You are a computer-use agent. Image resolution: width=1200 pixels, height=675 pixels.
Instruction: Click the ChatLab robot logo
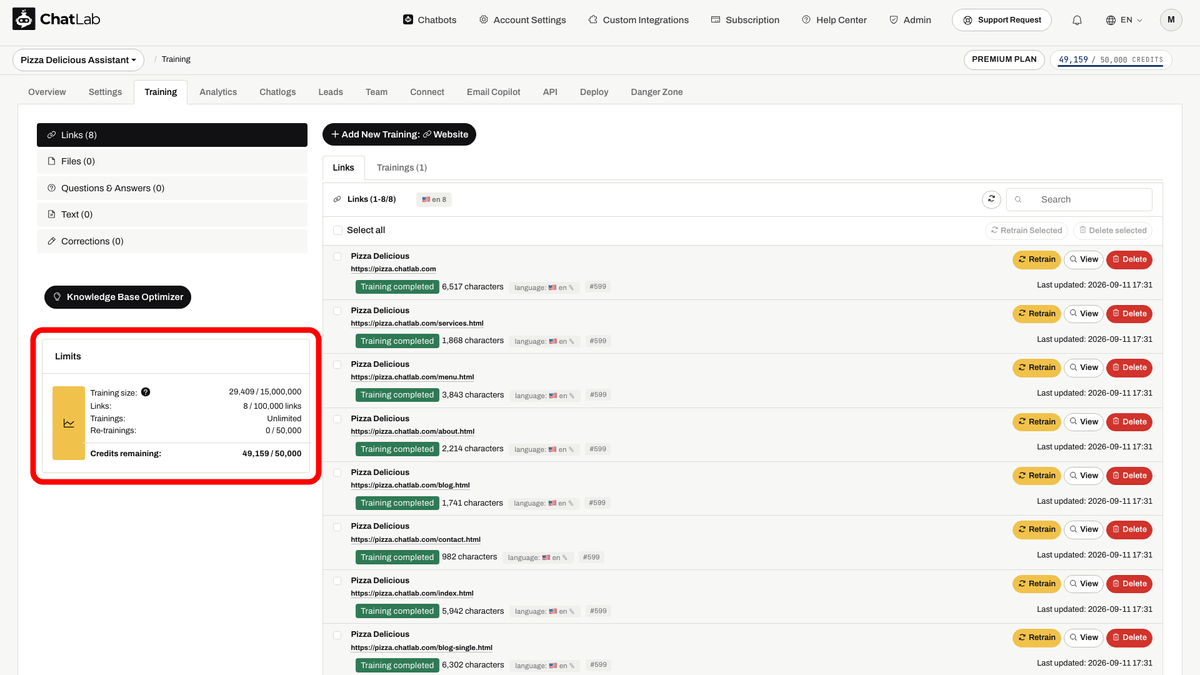(24, 19)
